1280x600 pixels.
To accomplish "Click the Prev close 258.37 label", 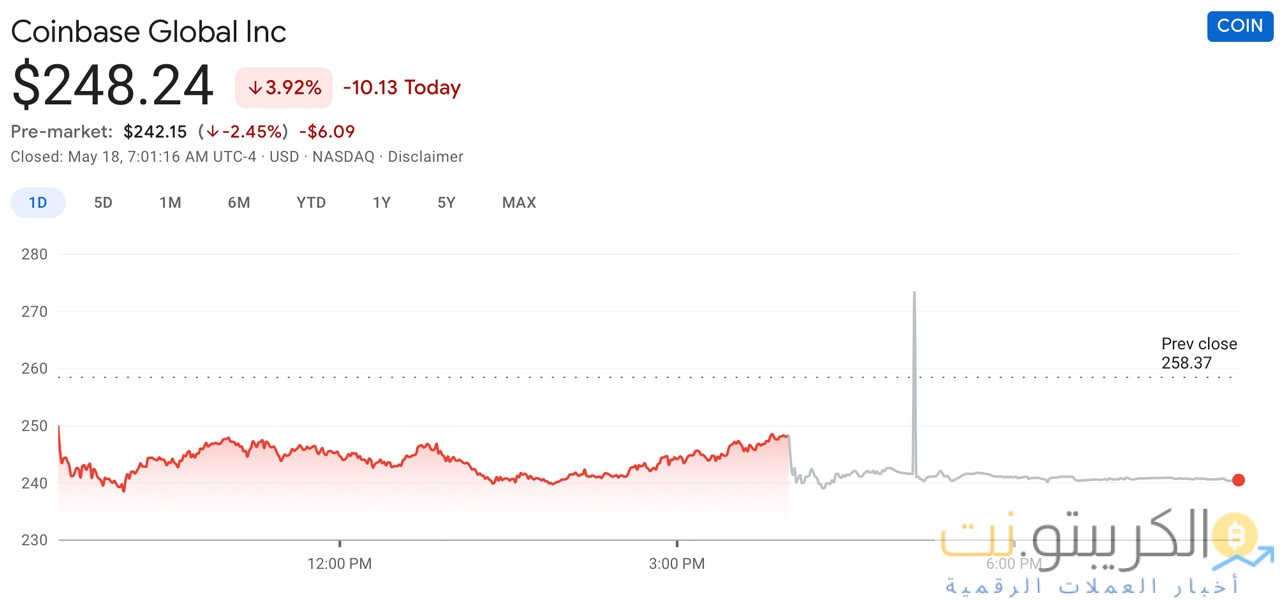I will 1198,353.
